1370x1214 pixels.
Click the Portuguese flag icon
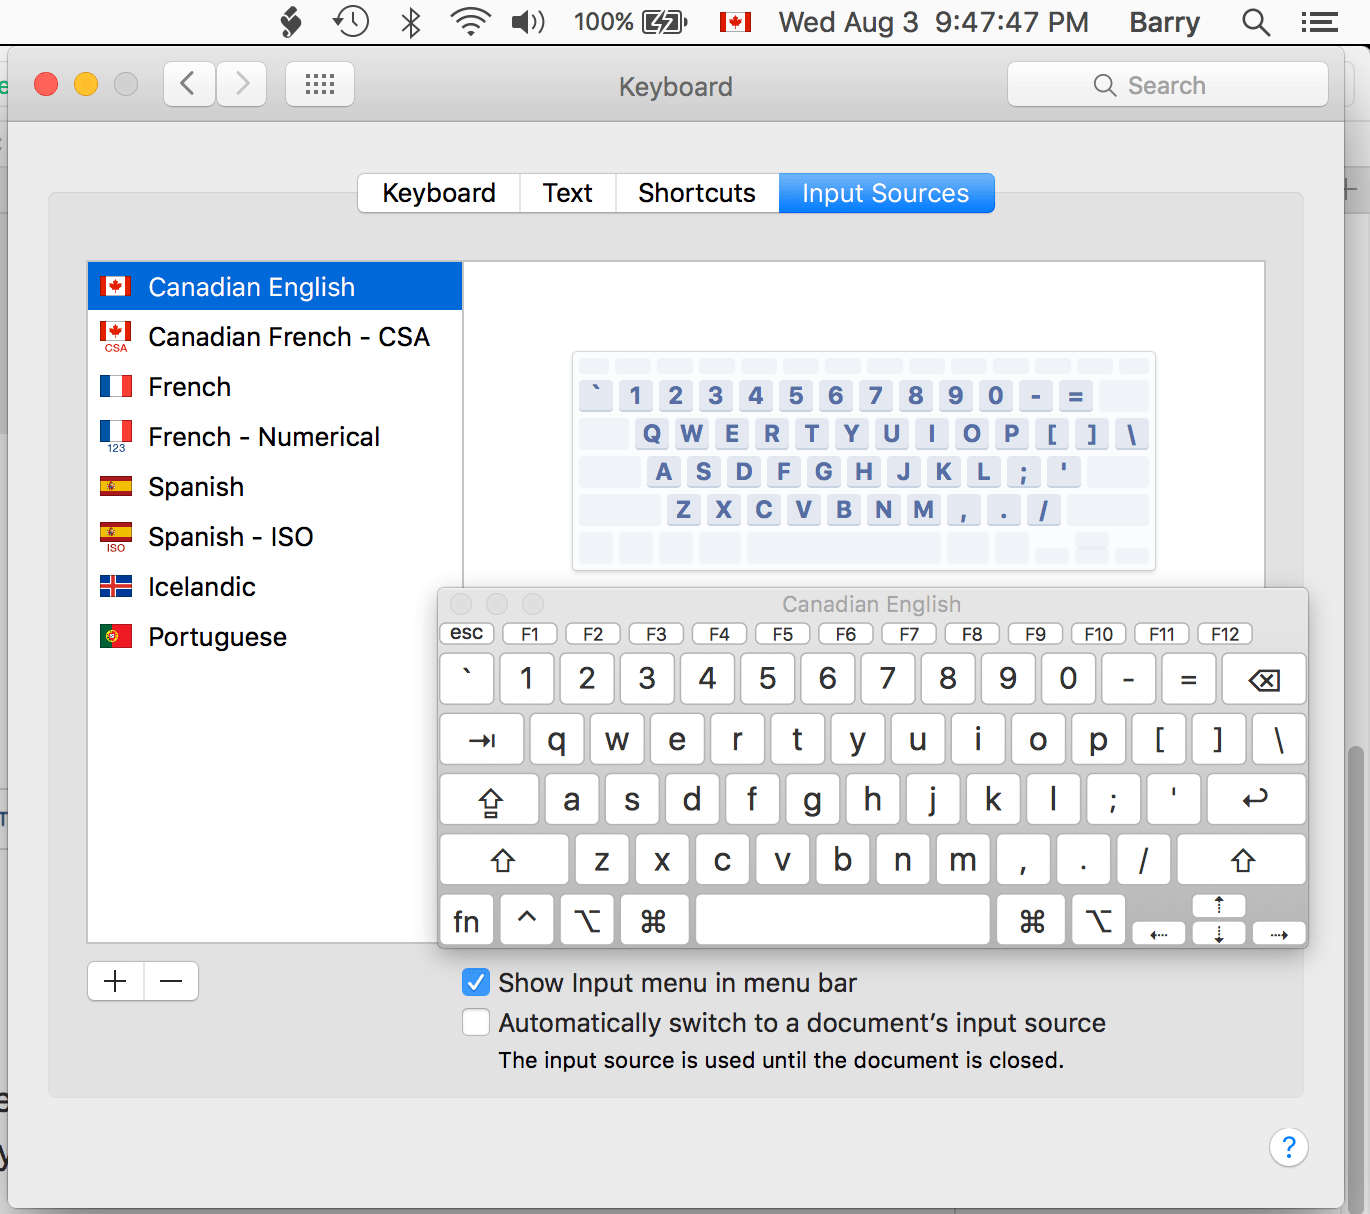tap(115, 636)
